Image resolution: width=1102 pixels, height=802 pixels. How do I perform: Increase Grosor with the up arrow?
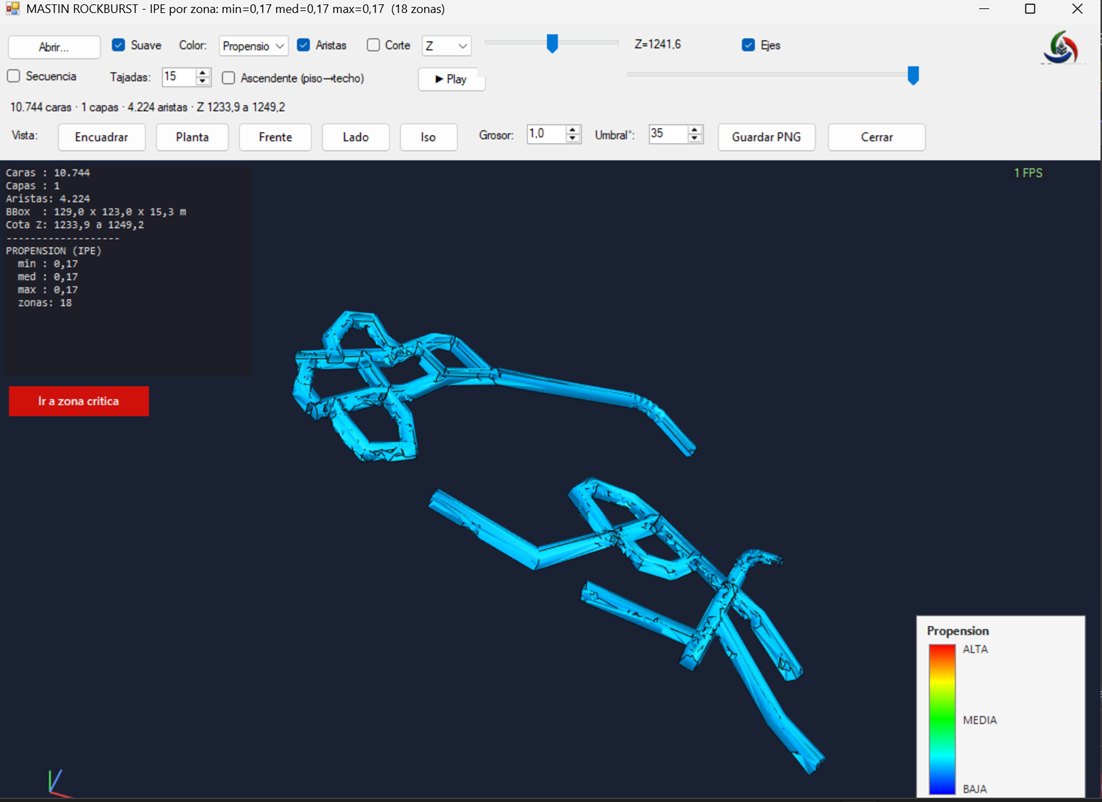573,129
